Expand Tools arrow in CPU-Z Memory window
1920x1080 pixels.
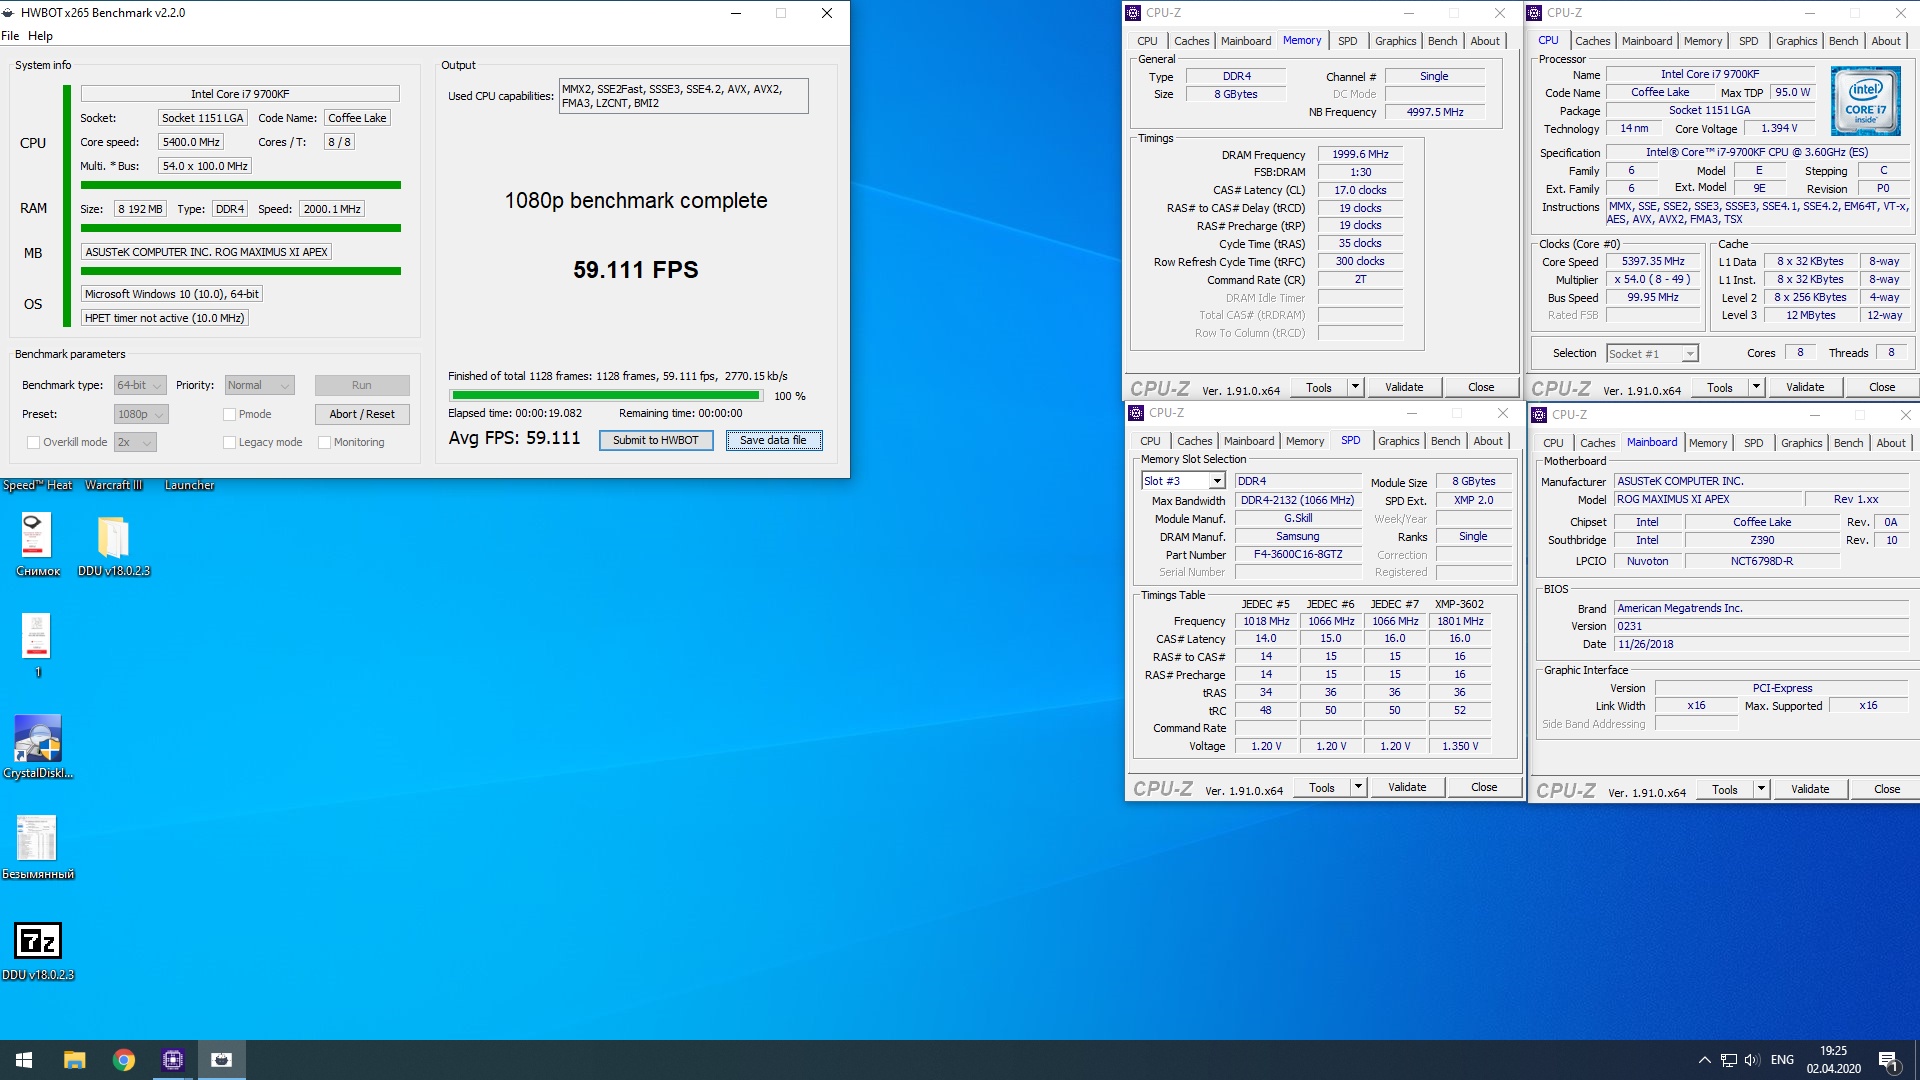(x=1355, y=387)
